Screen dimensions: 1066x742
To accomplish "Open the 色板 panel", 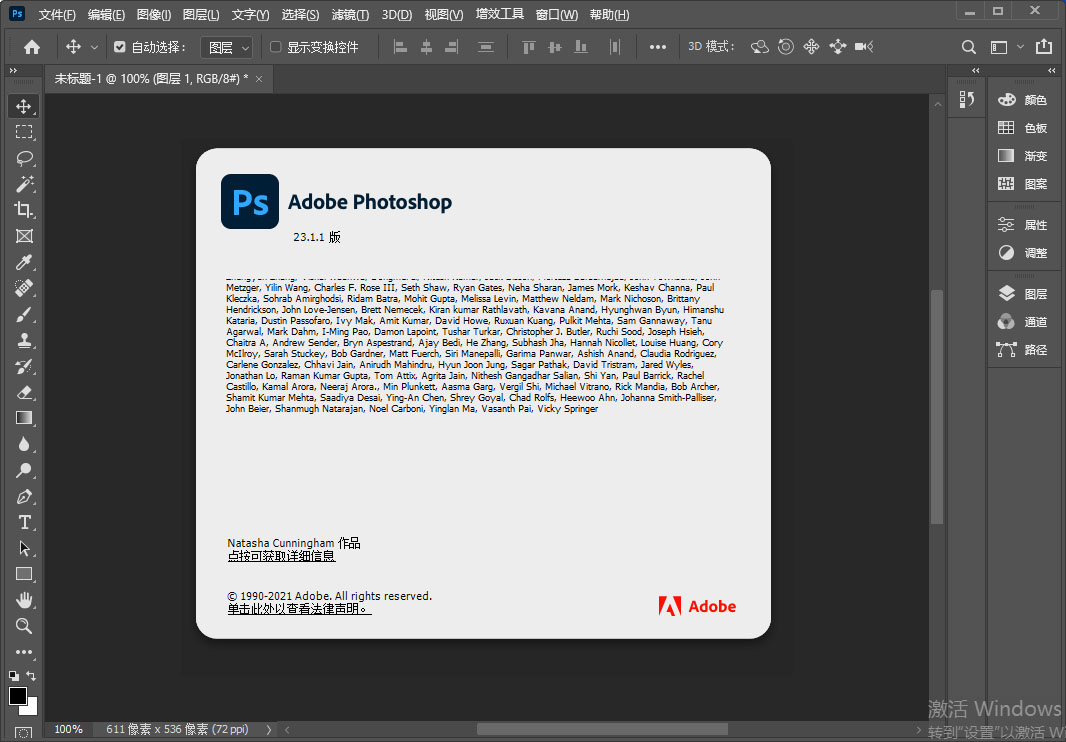I will [1023, 128].
